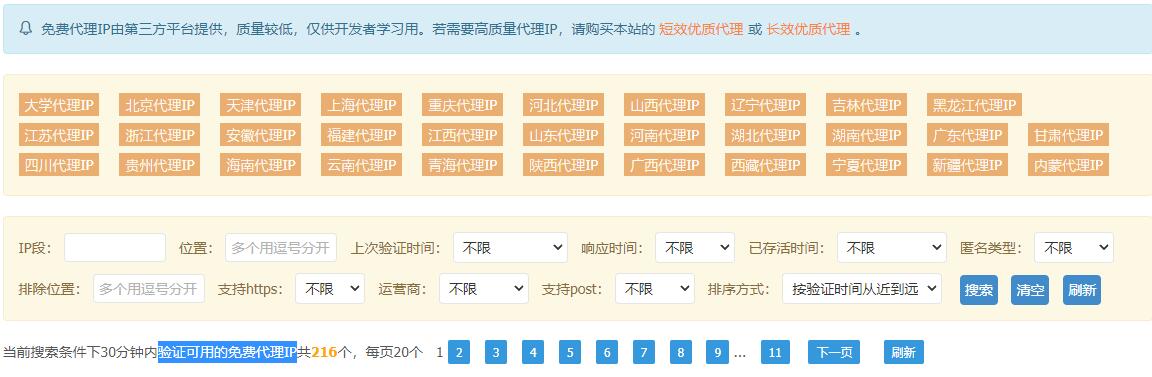Select 山西代理IP tag
The width and height of the screenshot is (1152, 377).
point(664,105)
